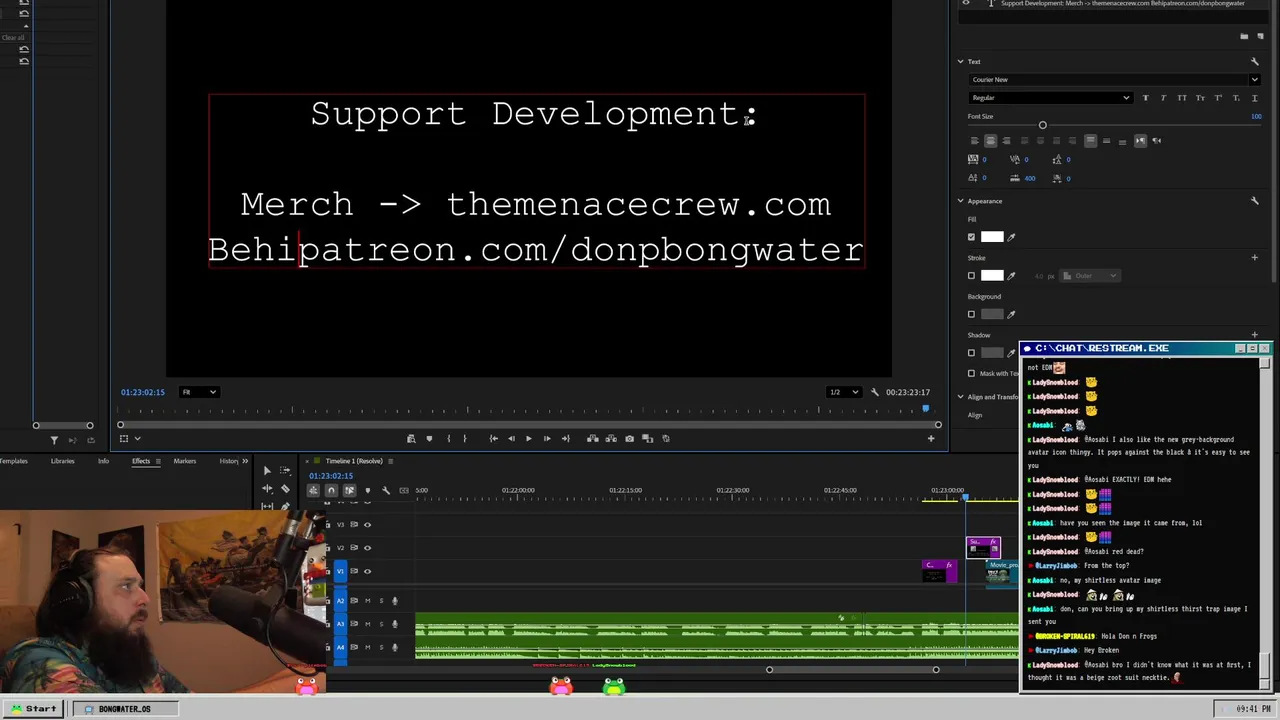Image resolution: width=1280 pixels, height=720 pixels.
Task: Select the Track Select Forward tool
Action: pyautogui.click(x=285, y=470)
